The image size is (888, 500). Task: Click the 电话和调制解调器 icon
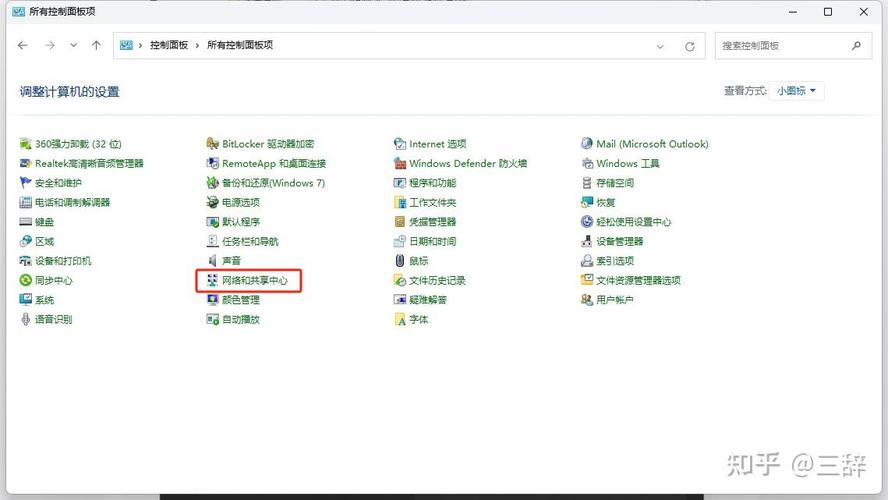[x=25, y=202]
